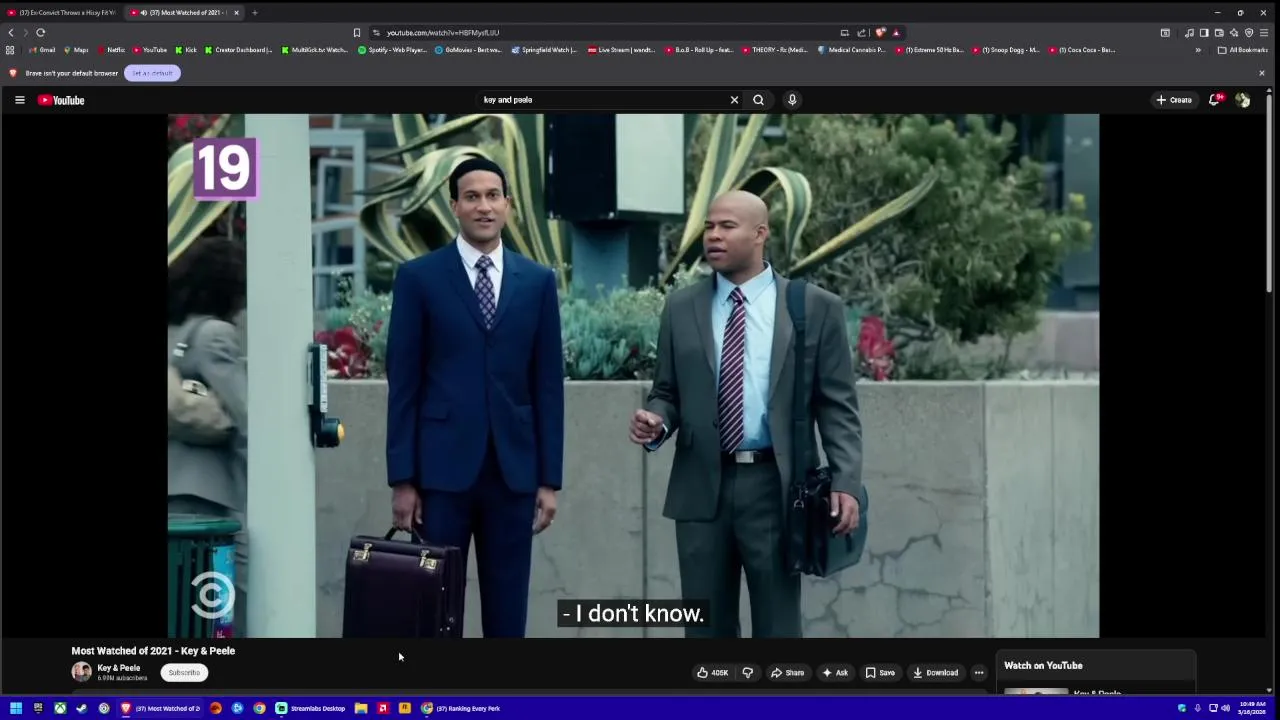Open Leo AI star toolbar icon
The width and height of the screenshot is (1280, 720).
click(x=1234, y=33)
